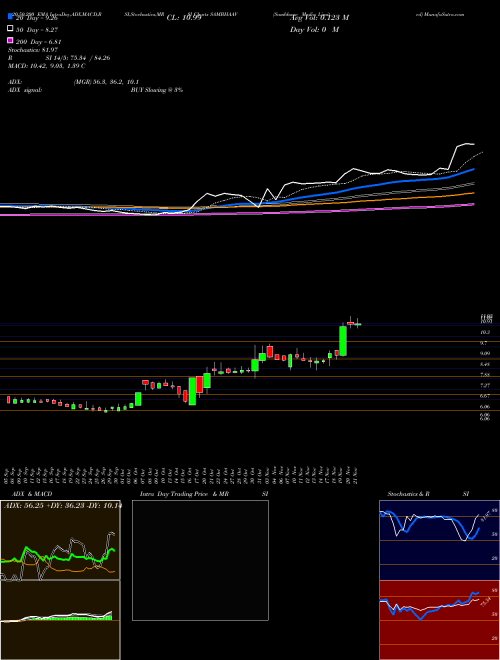Click the 'Day Vol: 0 M' label
The height and width of the screenshot is (660, 500).
tap(314, 30)
